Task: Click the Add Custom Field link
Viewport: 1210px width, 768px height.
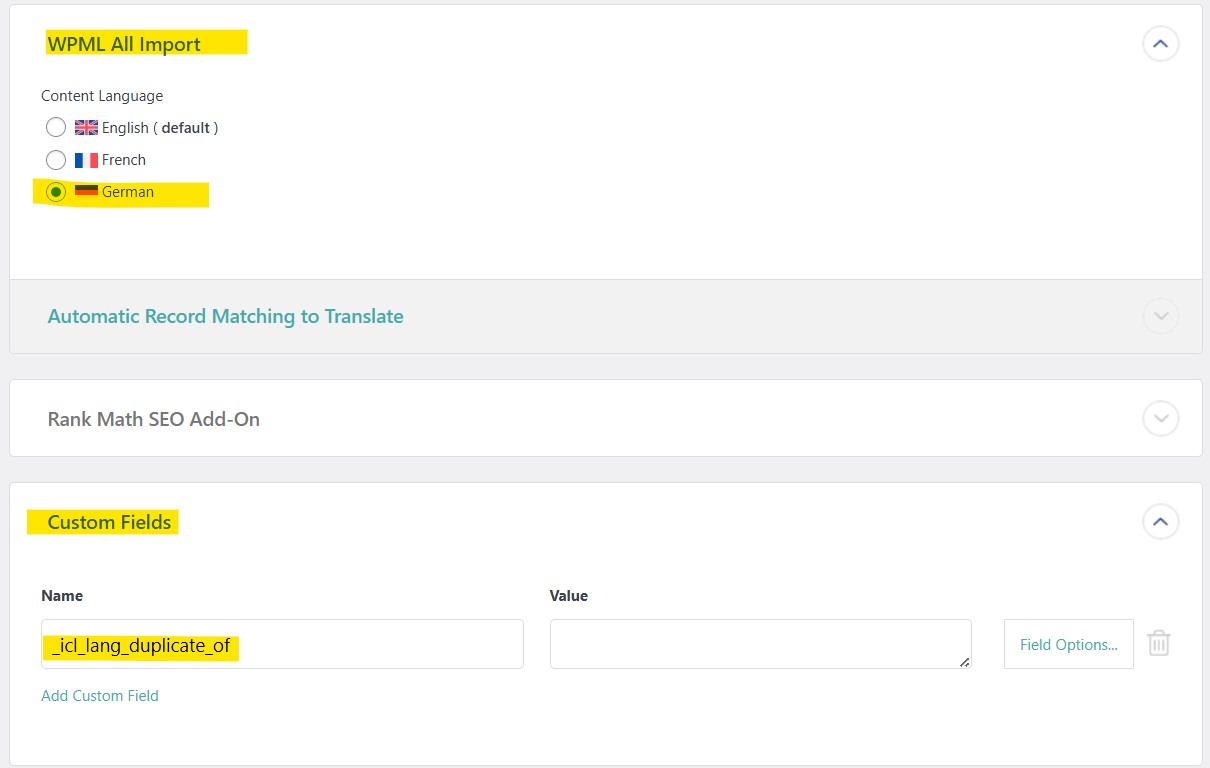Action: [100, 696]
